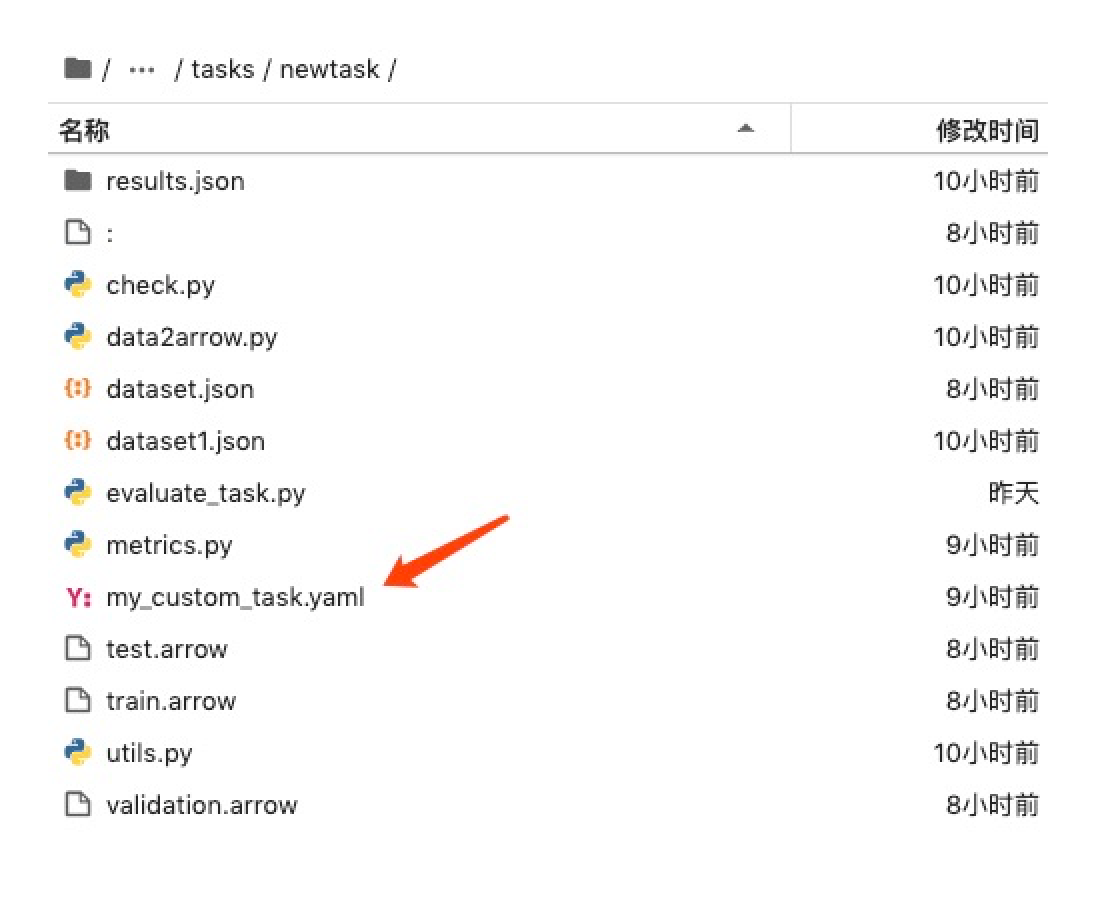The image size is (1096, 902).
Task: Click the root folder icon in breadcrumb
Action: click(77, 69)
